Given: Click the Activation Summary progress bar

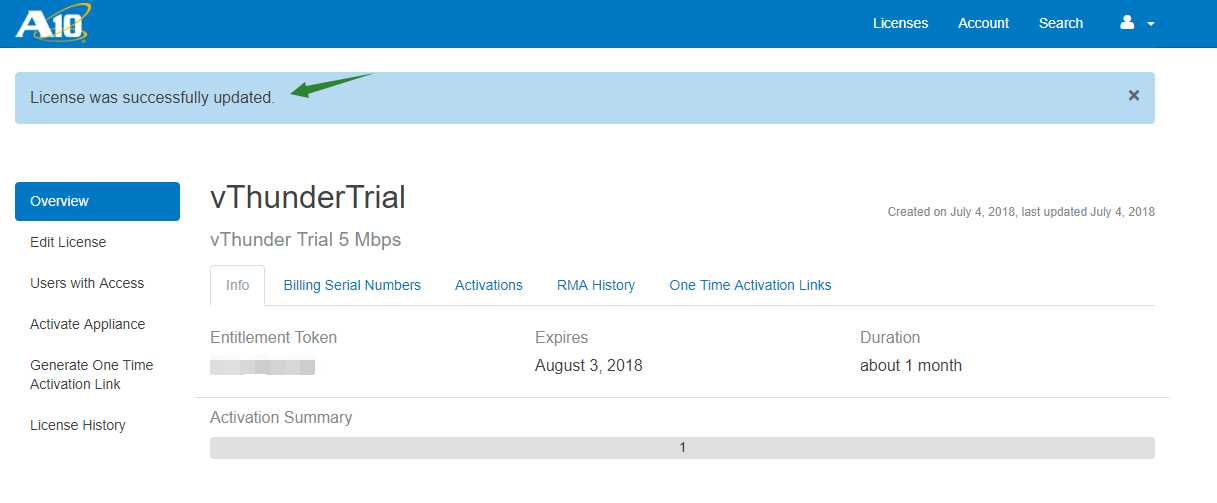Looking at the screenshot, I should click(682, 448).
